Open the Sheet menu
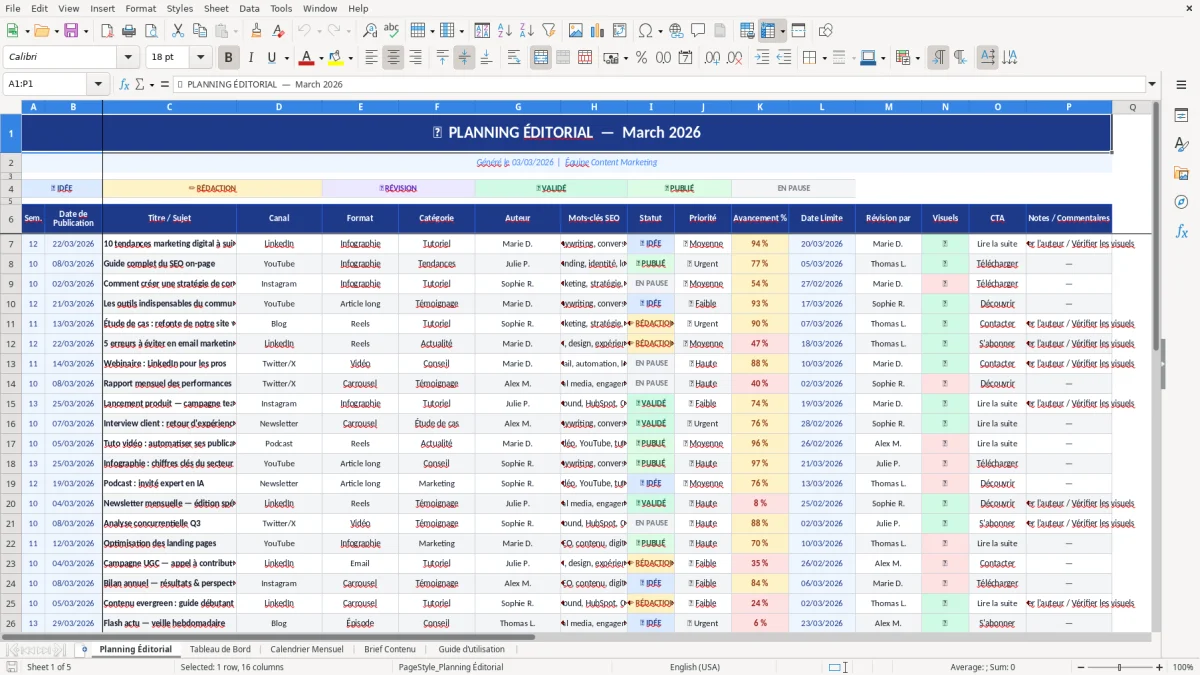Viewport: 1200px width, 675px height. [216, 8]
